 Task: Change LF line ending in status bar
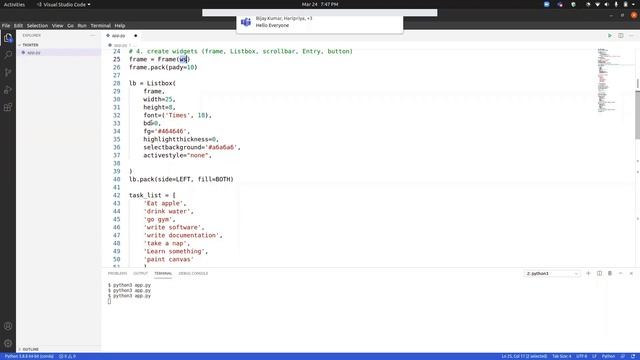coord(594,356)
